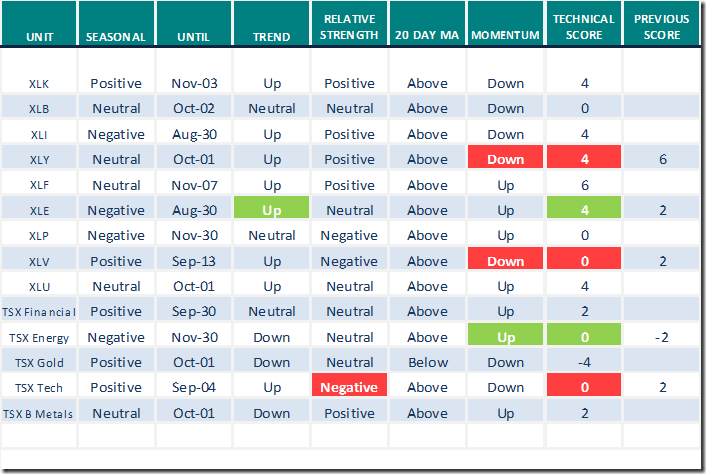Click the red technical score cell for XLV
Viewport: 706px width, 474px height.
[x=584, y=261]
